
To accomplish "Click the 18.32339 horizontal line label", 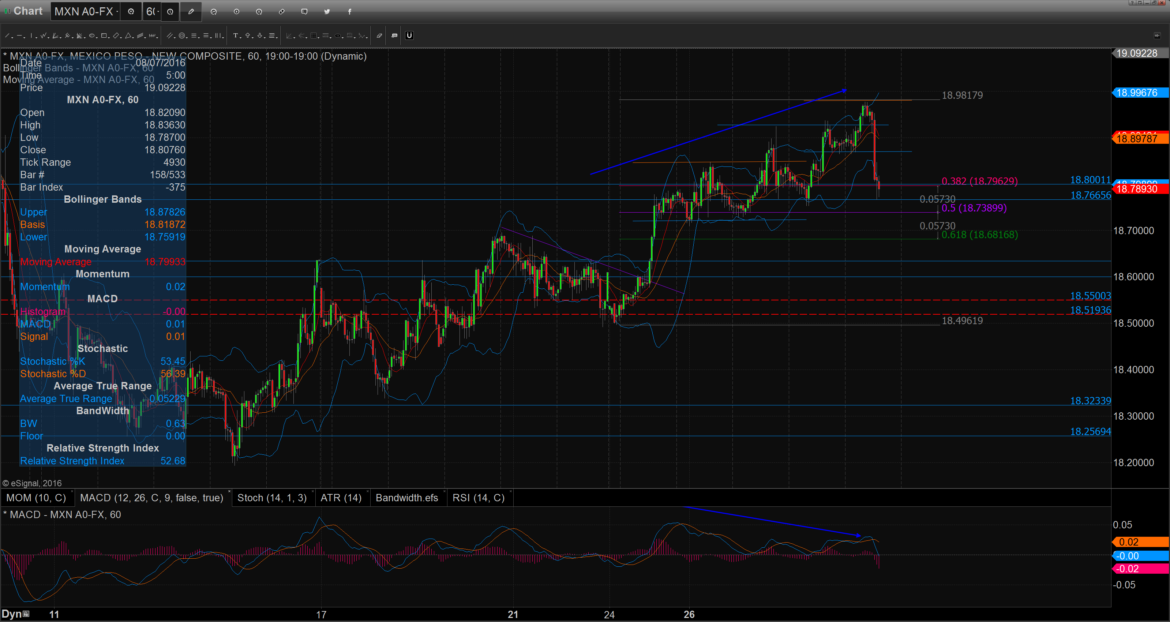I will pos(1090,400).
